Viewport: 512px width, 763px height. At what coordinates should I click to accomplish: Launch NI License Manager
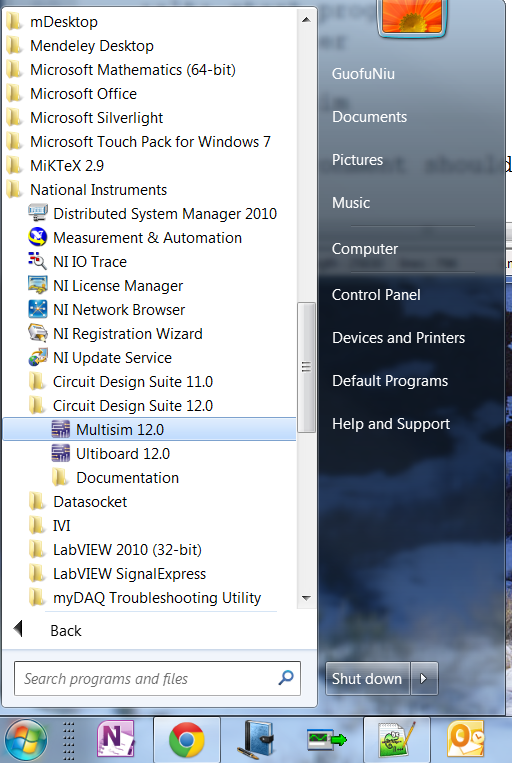click(106, 286)
